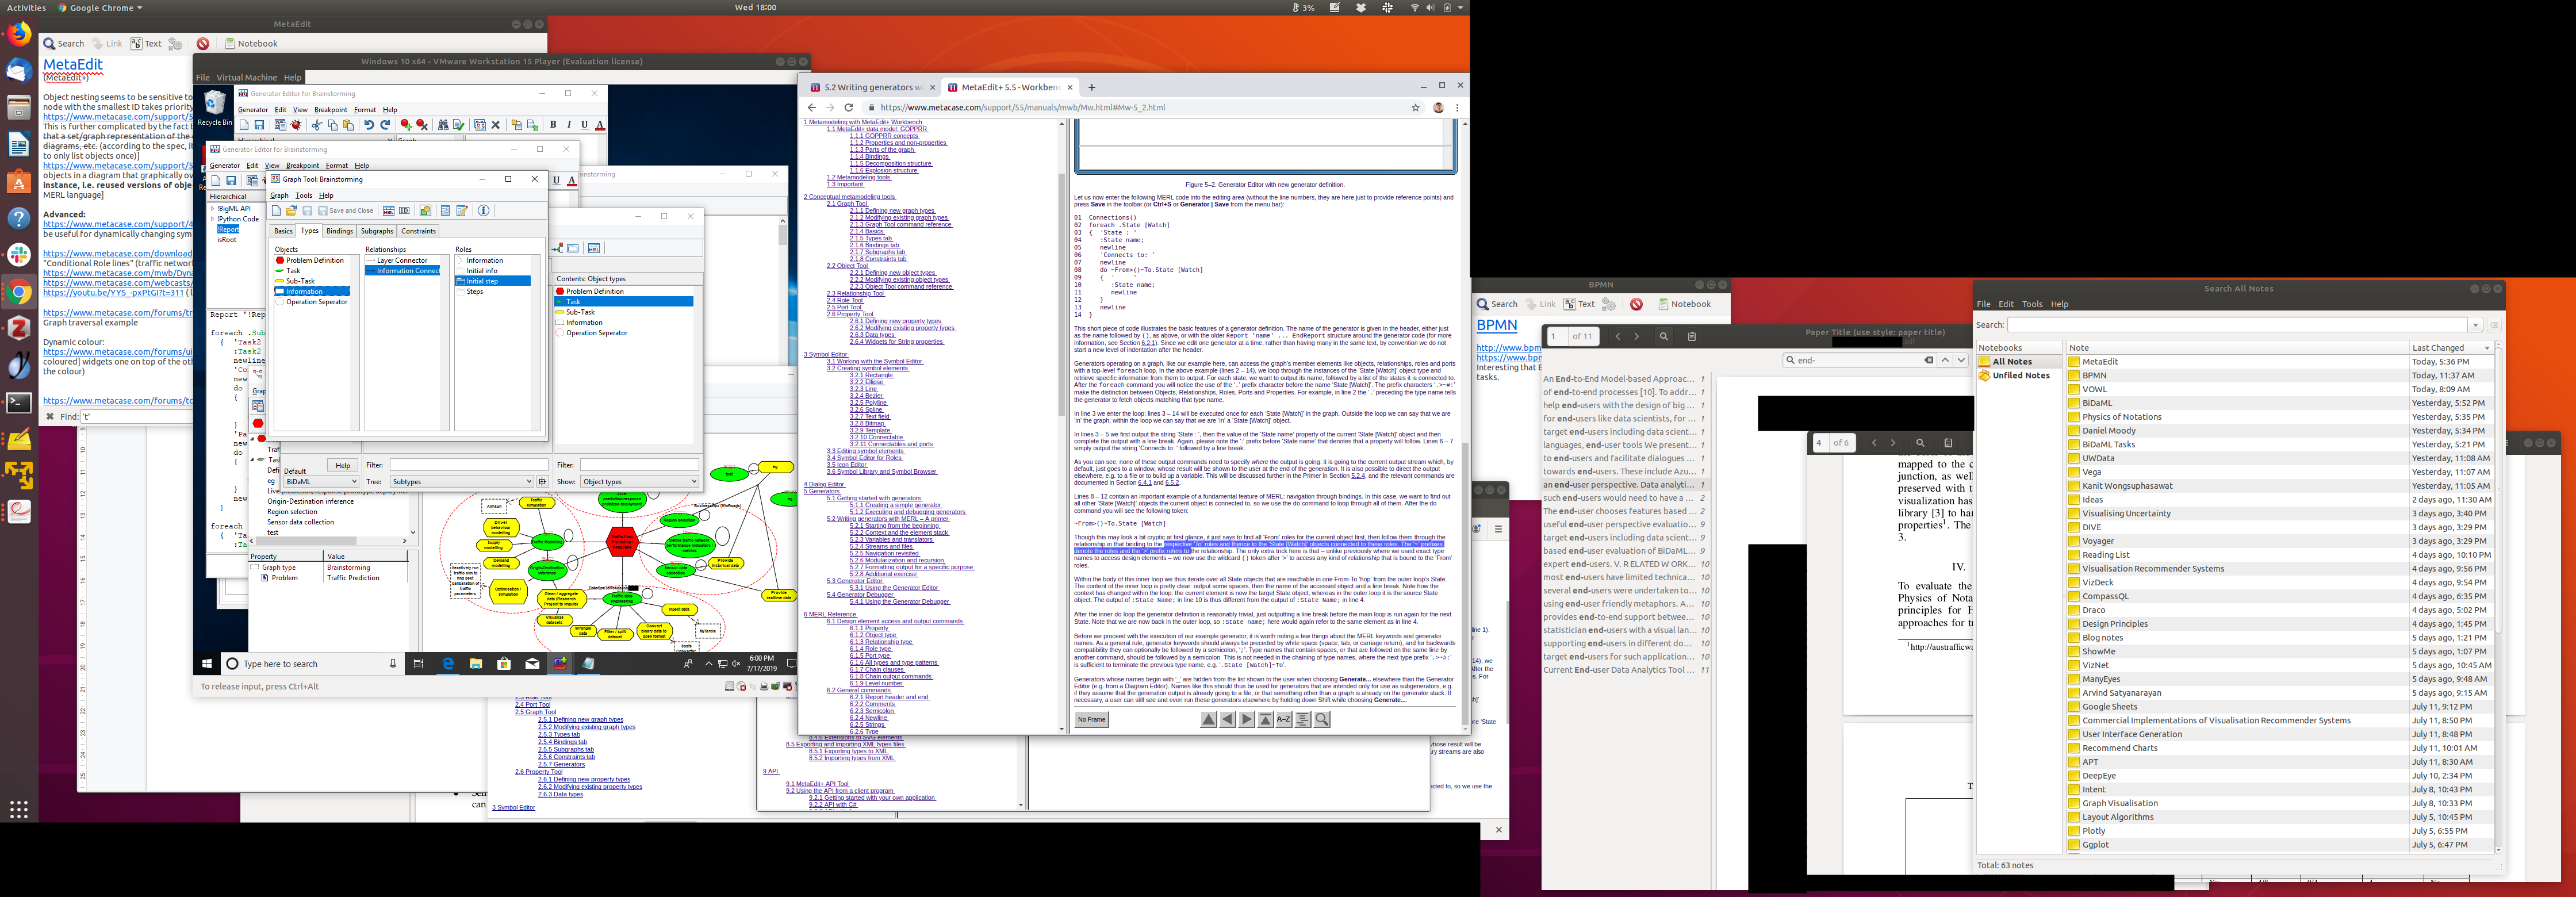
Task: Click the open folder icon in Graph Tool
Action: coord(291,211)
